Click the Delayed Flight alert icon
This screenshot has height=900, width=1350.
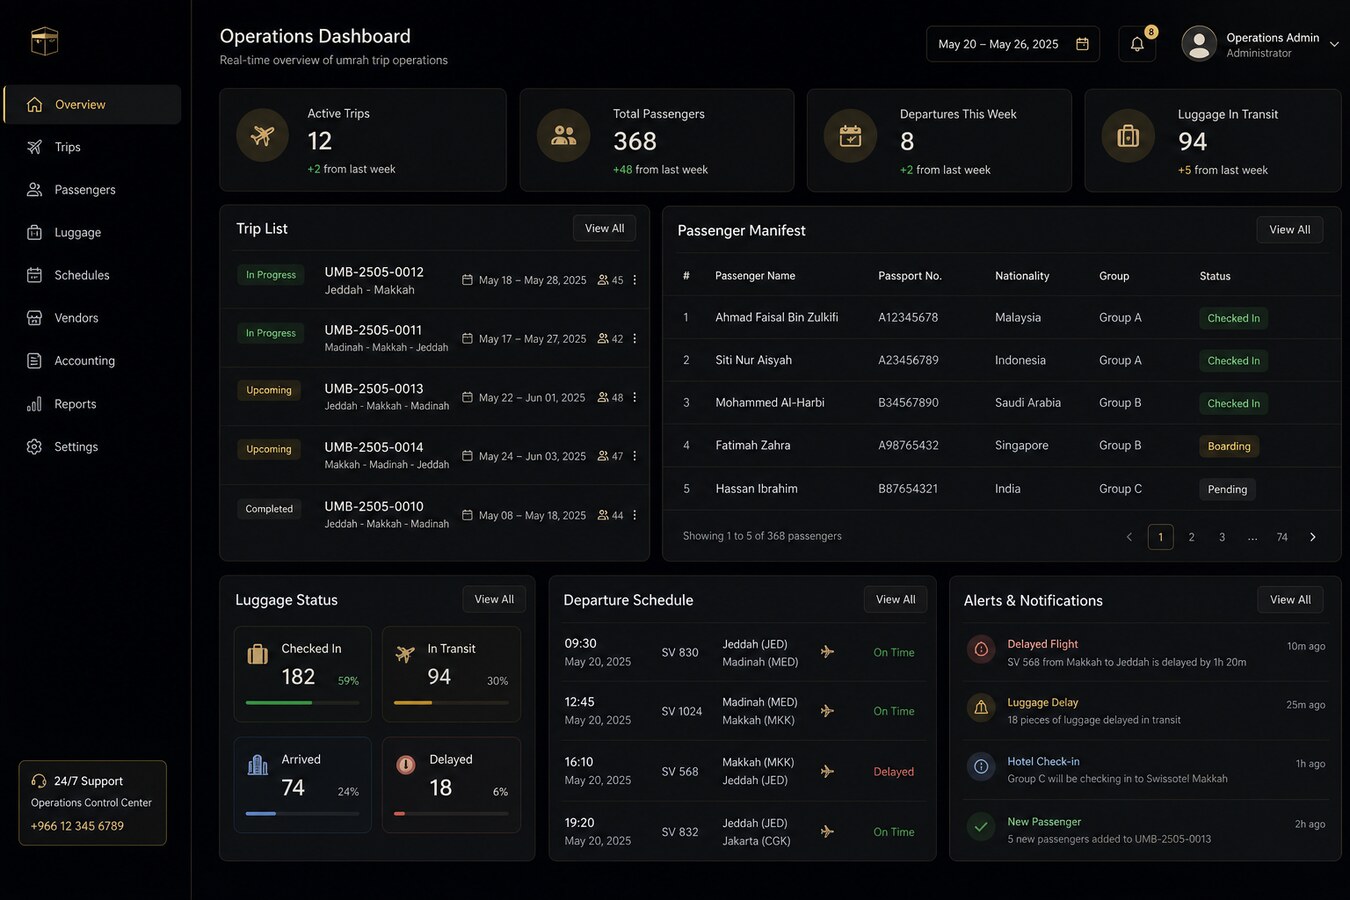click(x=981, y=650)
